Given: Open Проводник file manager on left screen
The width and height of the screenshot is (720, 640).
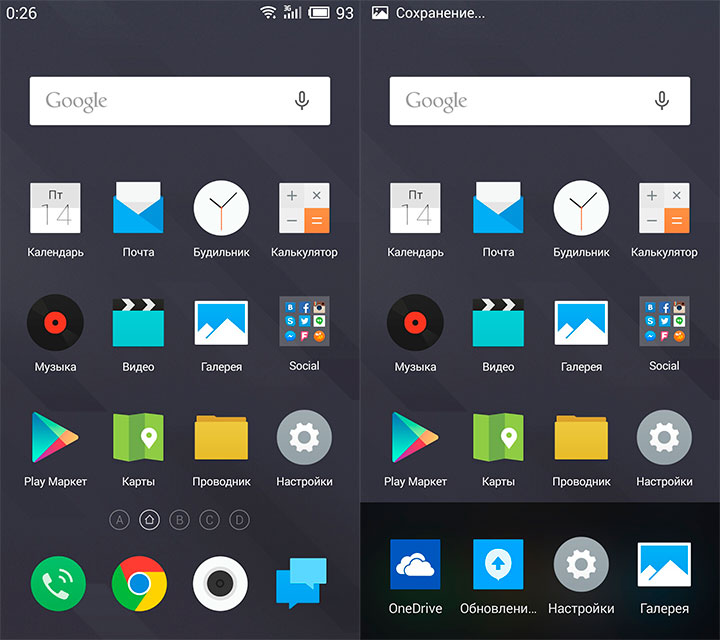Looking at the screenshot, I should pos(221,438).
